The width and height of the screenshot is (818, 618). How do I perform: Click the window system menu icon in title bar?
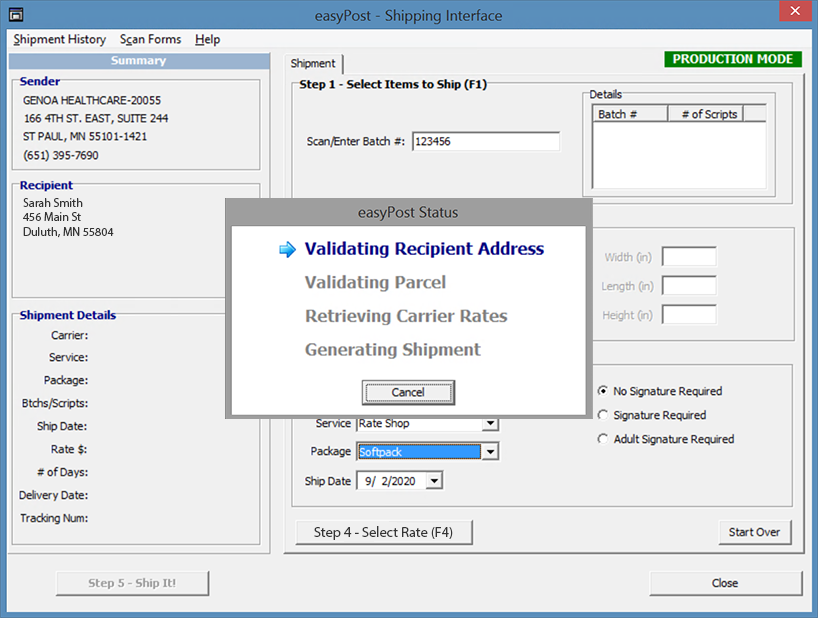pos(16,15)
